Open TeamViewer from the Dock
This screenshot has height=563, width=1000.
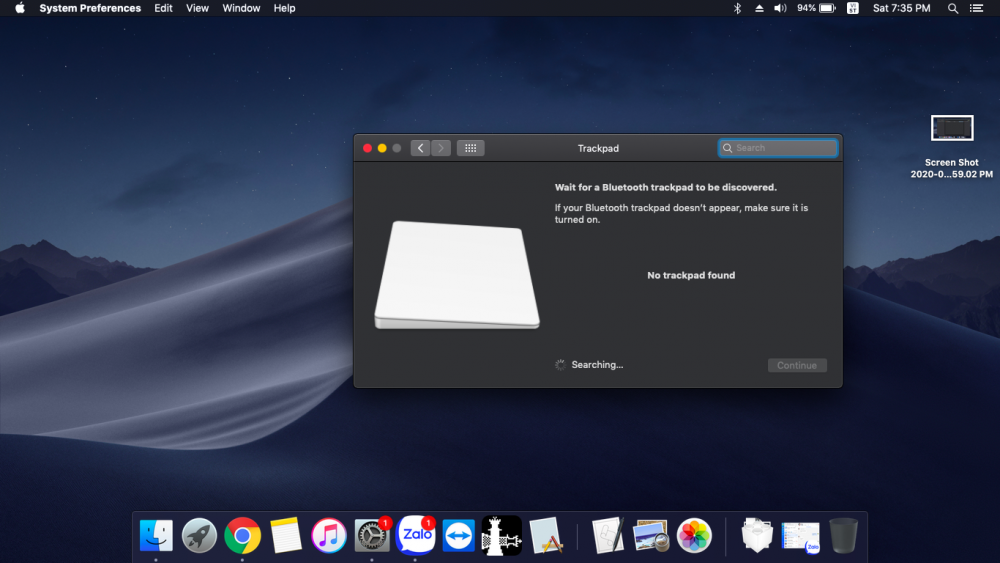point(459,536)
